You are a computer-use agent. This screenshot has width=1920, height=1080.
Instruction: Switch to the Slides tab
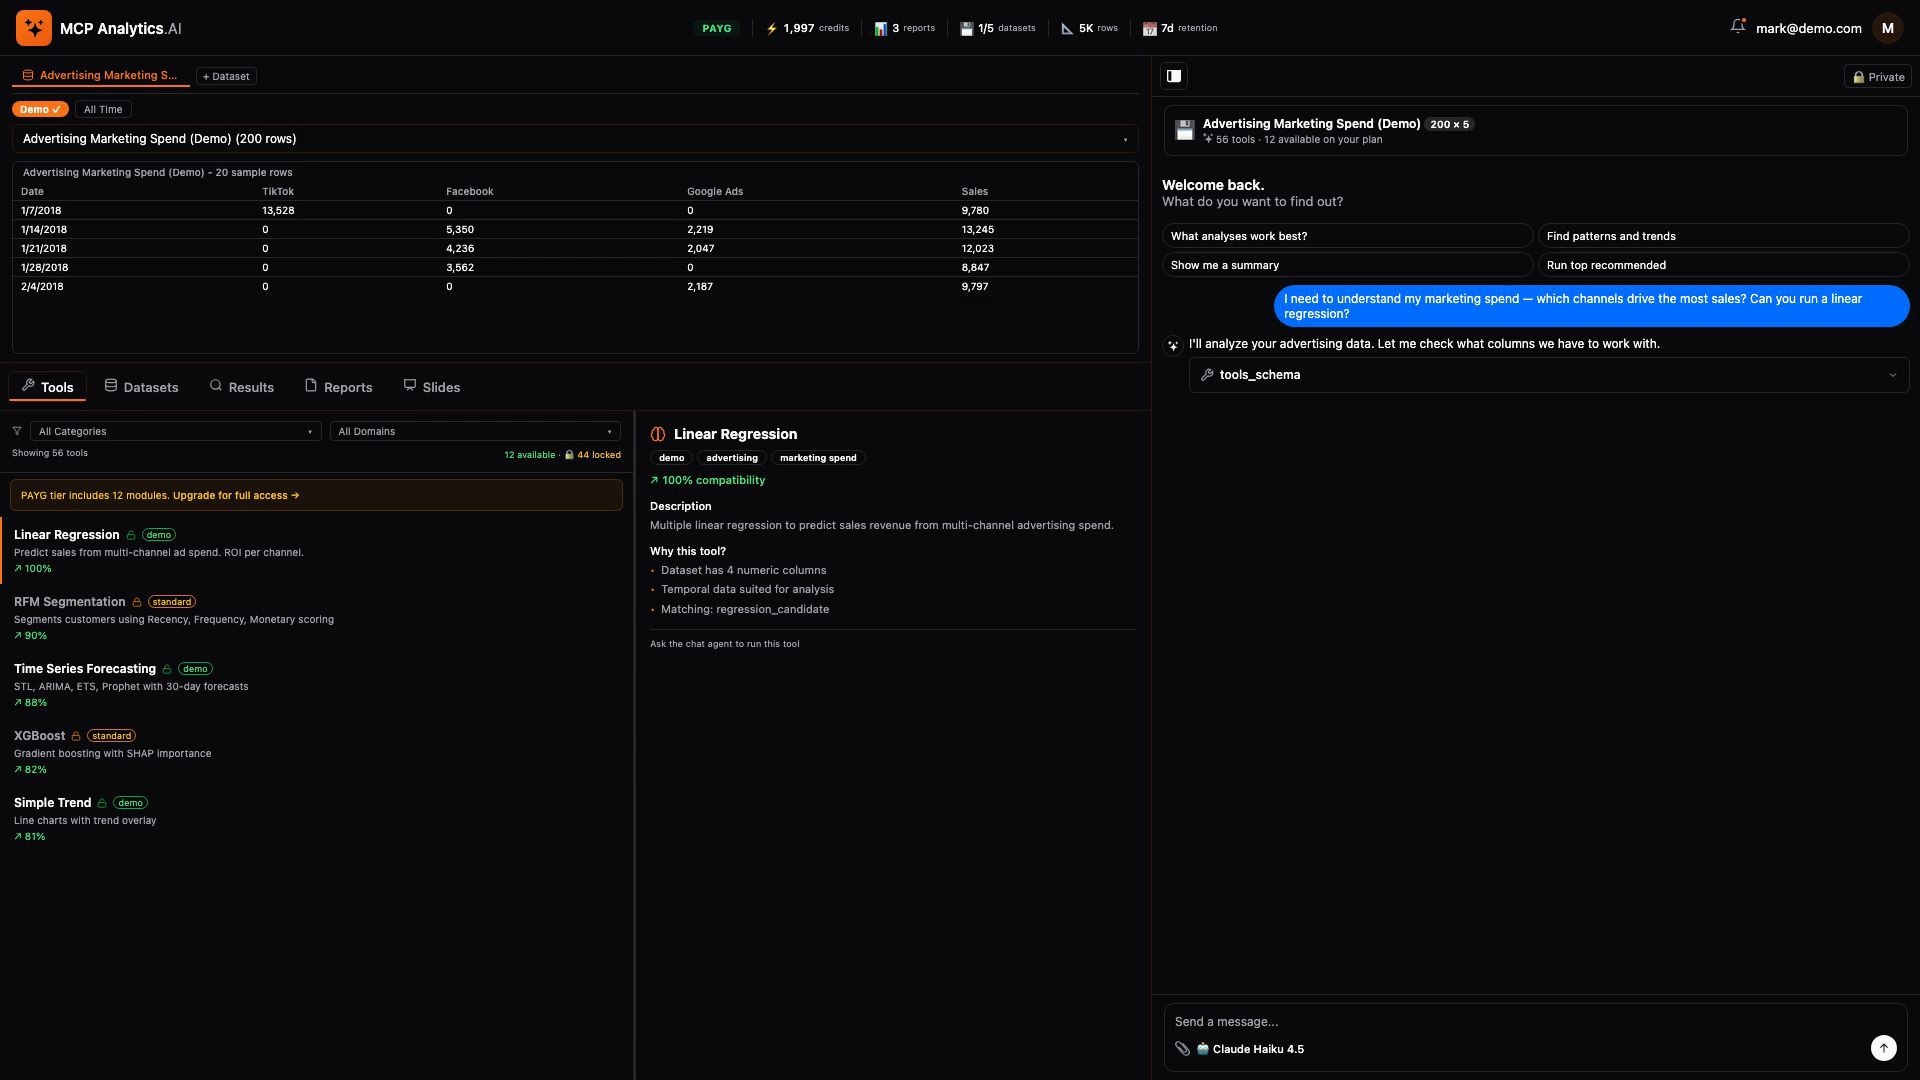(x=431, y=387)
